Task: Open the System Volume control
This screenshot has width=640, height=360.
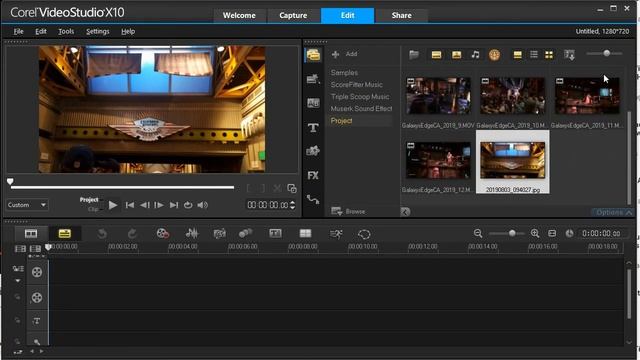Action: click(202, 205)
